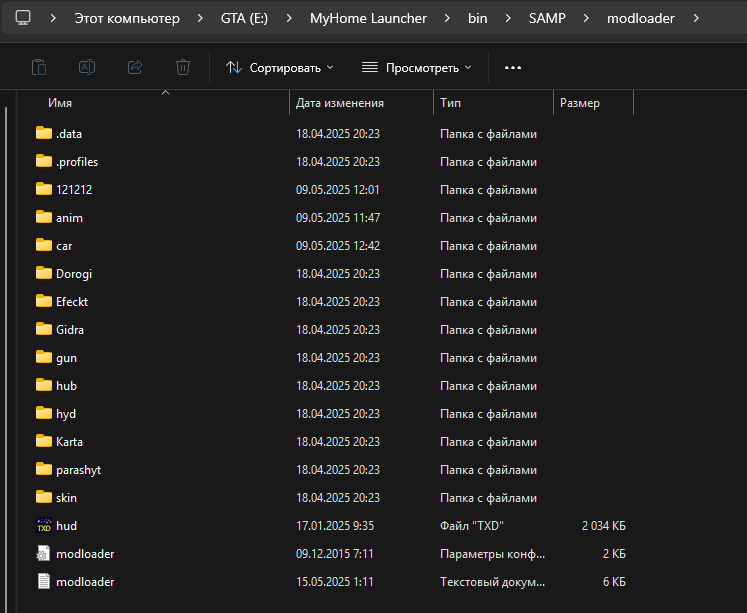Screen dimensions: 747x613
Task: Click the car folder icon
Action: (44, 245)
